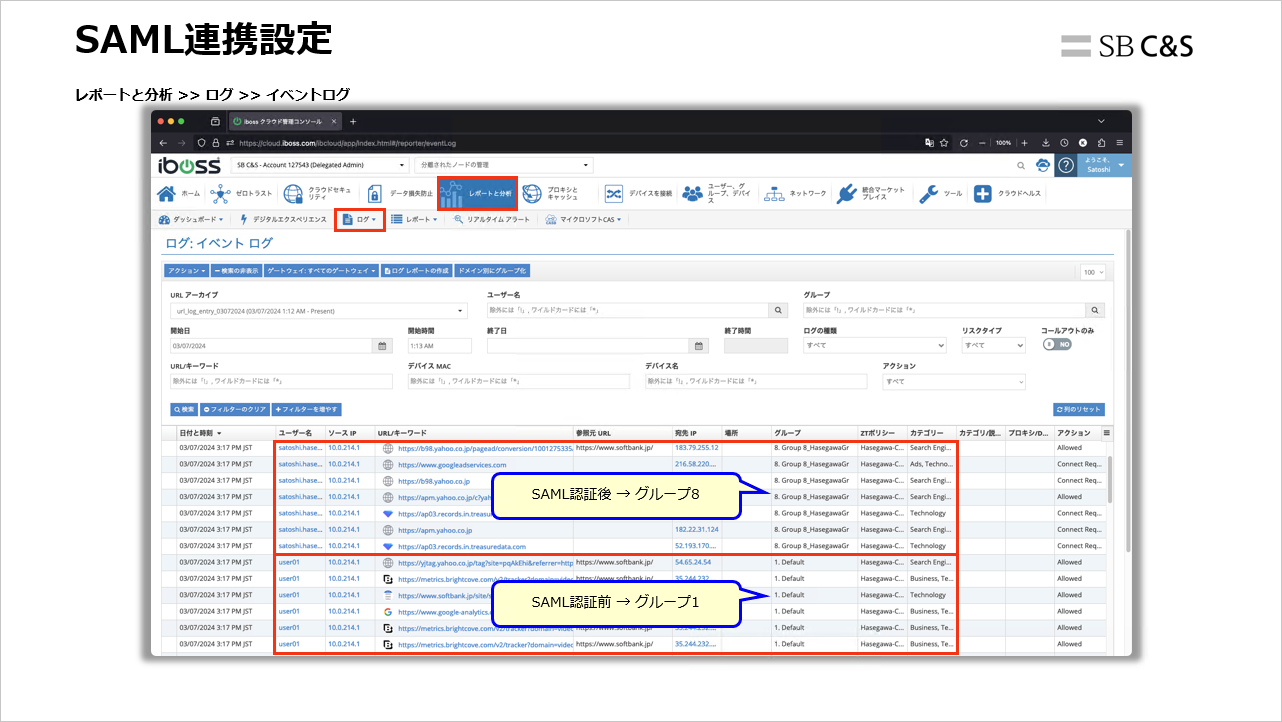Screen dimensions: 1282x722
Task: Open the end date calendar picker
Action: (x=699, y=346)
